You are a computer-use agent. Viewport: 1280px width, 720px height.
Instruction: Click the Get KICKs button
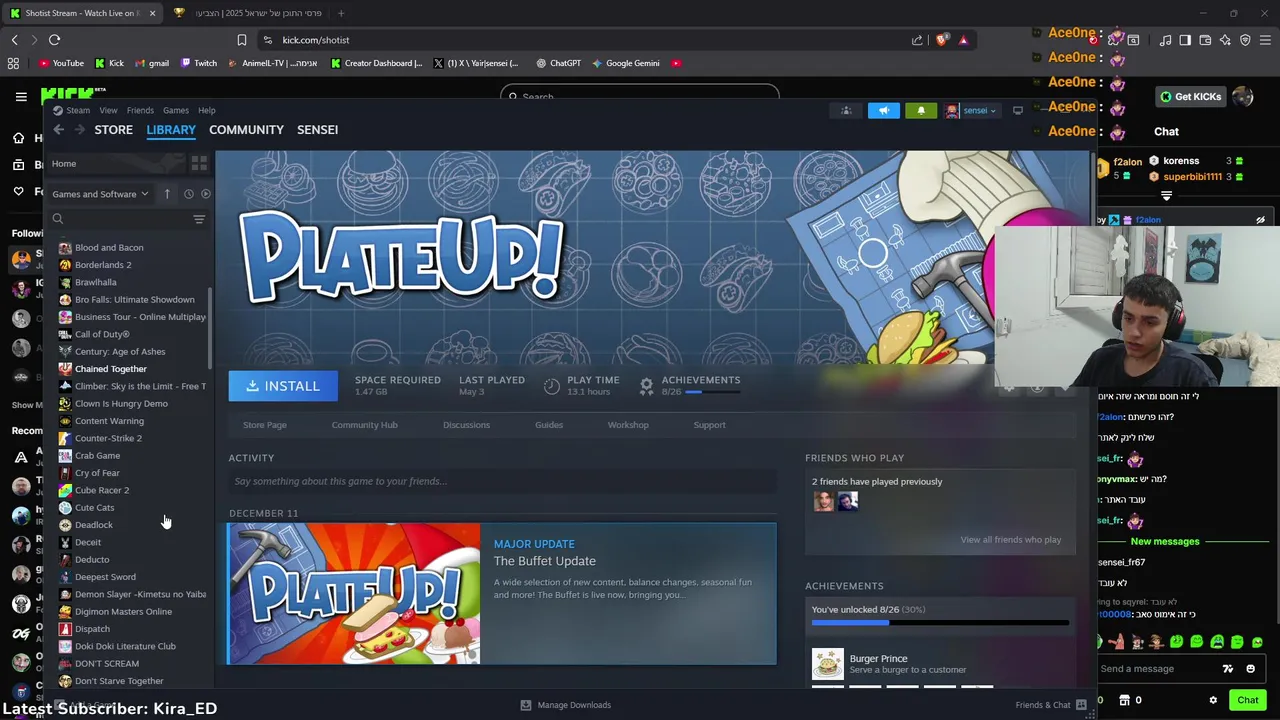[1190, 97]
